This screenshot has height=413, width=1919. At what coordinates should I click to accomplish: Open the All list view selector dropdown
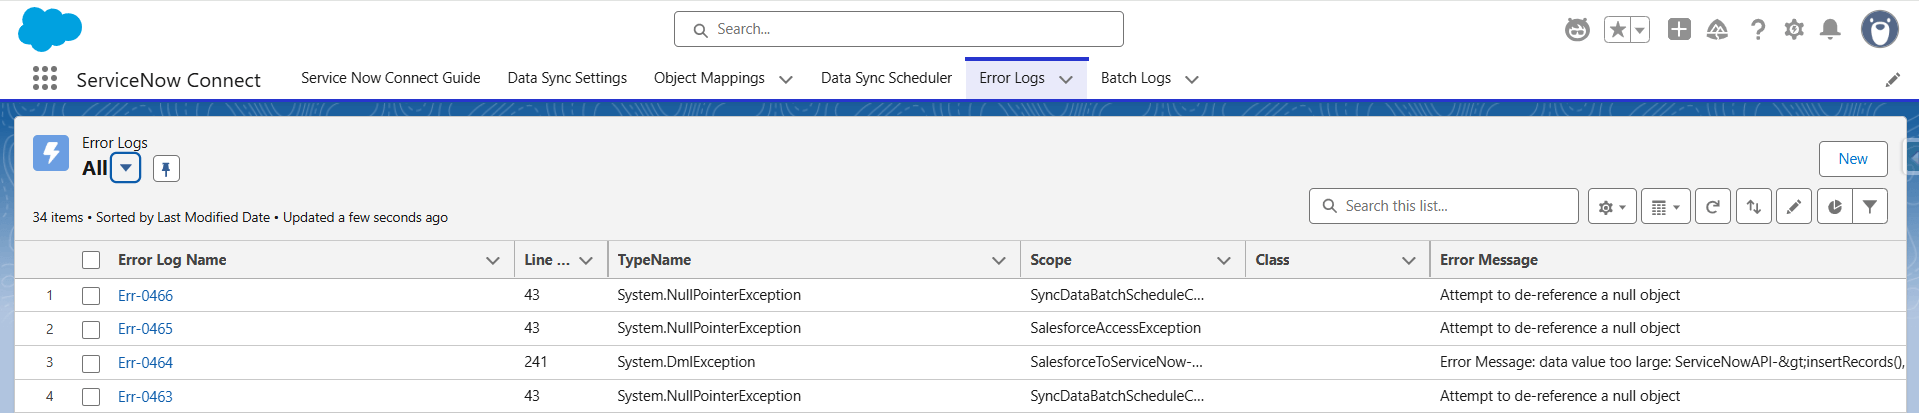coord(126,168)
